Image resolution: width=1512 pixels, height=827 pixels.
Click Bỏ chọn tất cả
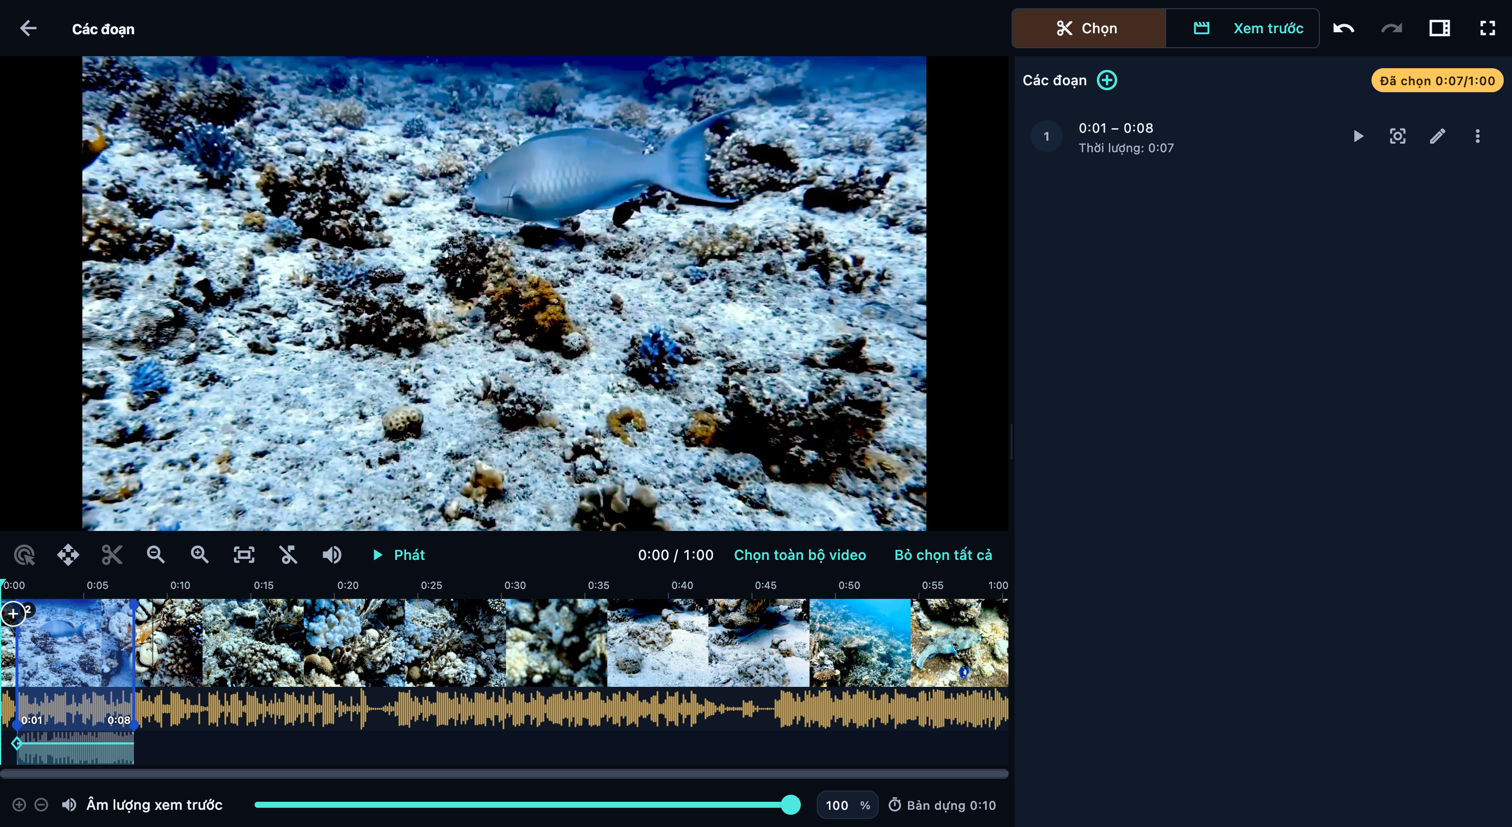943,555
